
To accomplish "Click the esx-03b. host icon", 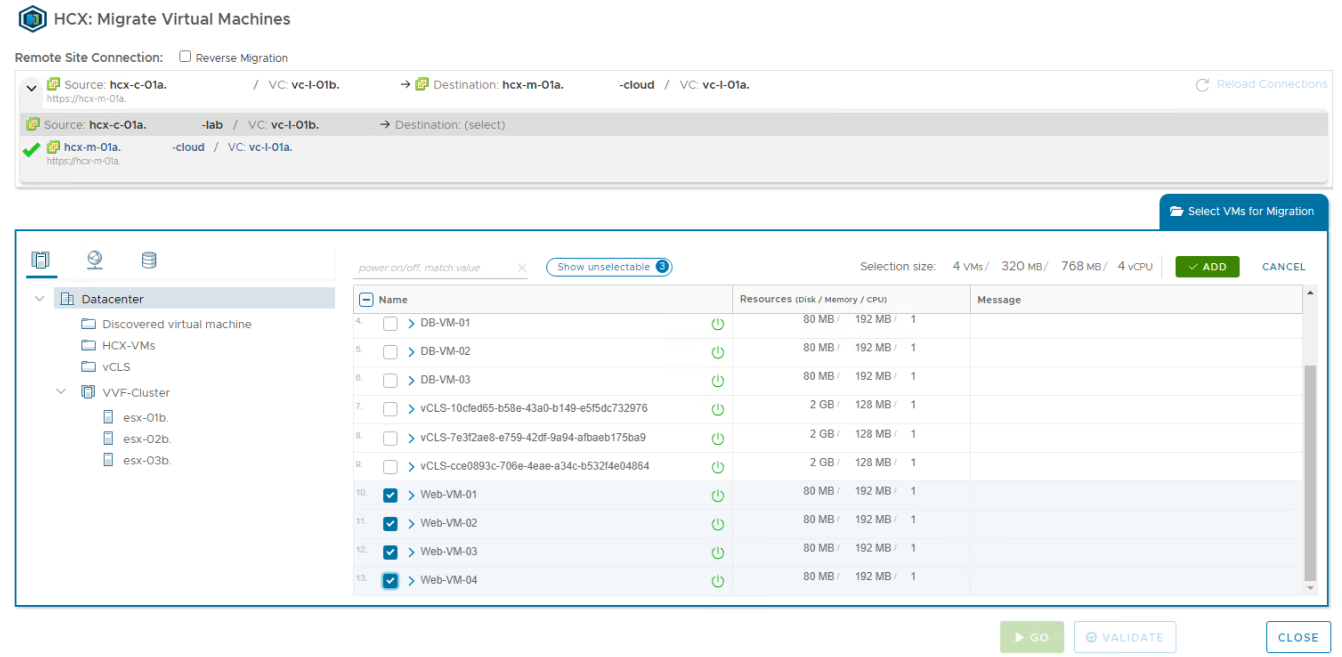I will tap(109, 460).
